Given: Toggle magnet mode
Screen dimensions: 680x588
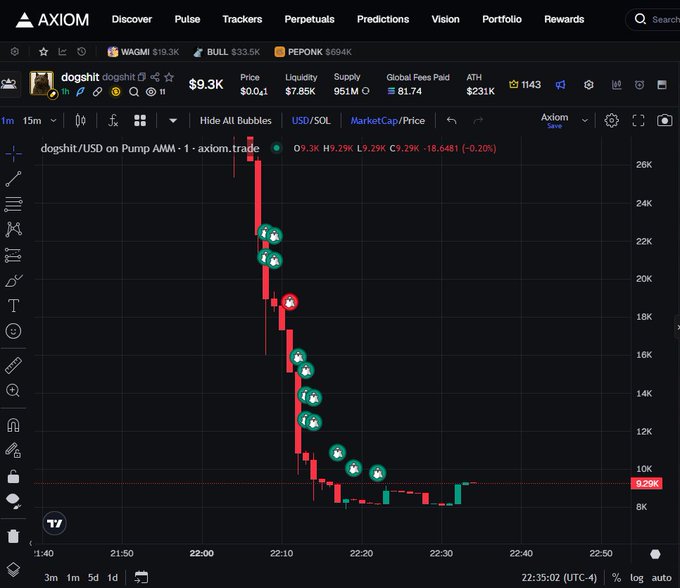Looking at the screenshot, I should tap(13, 425).
